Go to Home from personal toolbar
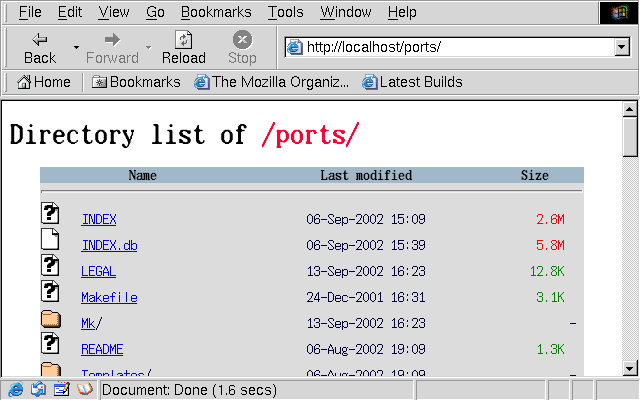The height and width of the screenshot is (400, 640). (44, 82)
